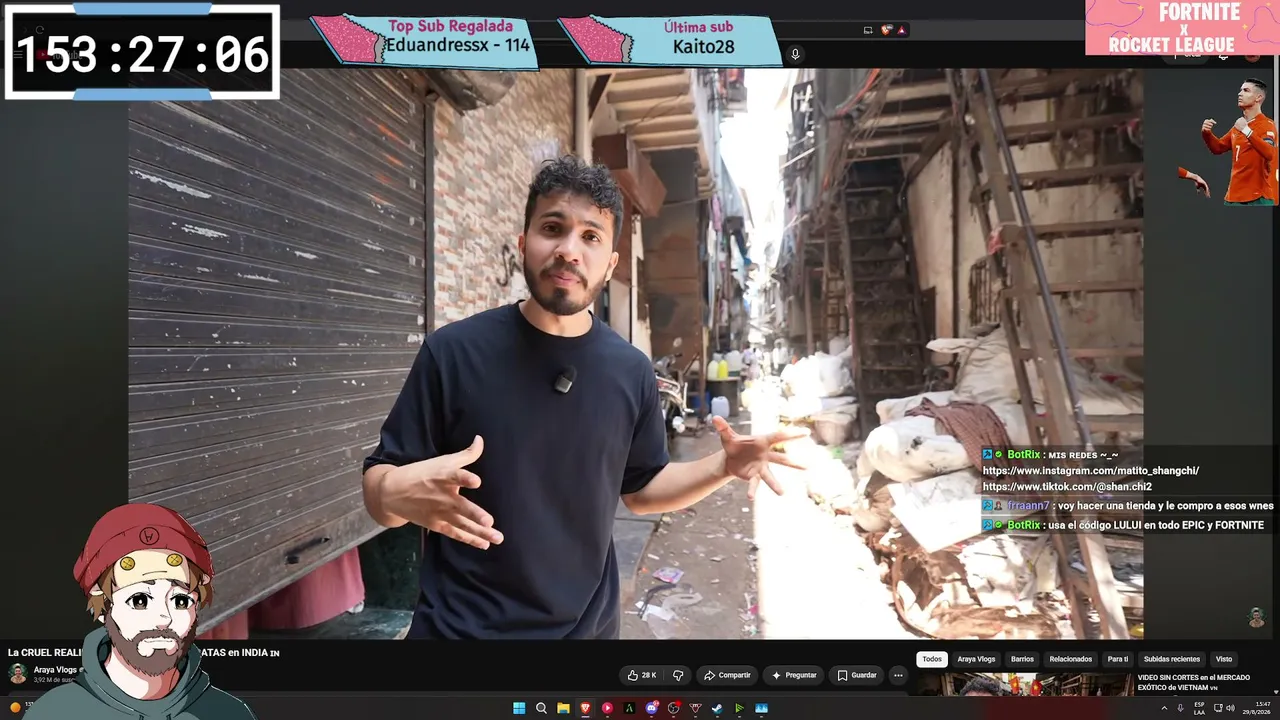This screenshot has width=1280, height=720.
Task: Open the pink play-button app in taskbar
Action: [x=607, y=708]
